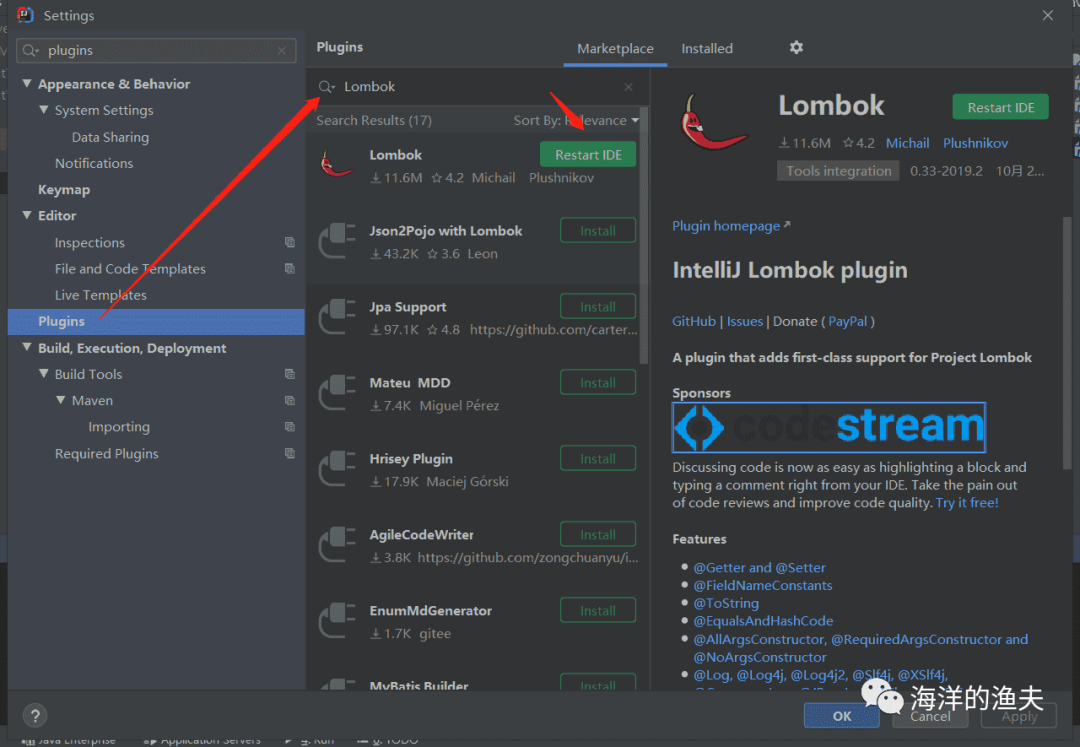
Task: Focus the Lombok marketplace search field
Action: (x=477, y=87)
